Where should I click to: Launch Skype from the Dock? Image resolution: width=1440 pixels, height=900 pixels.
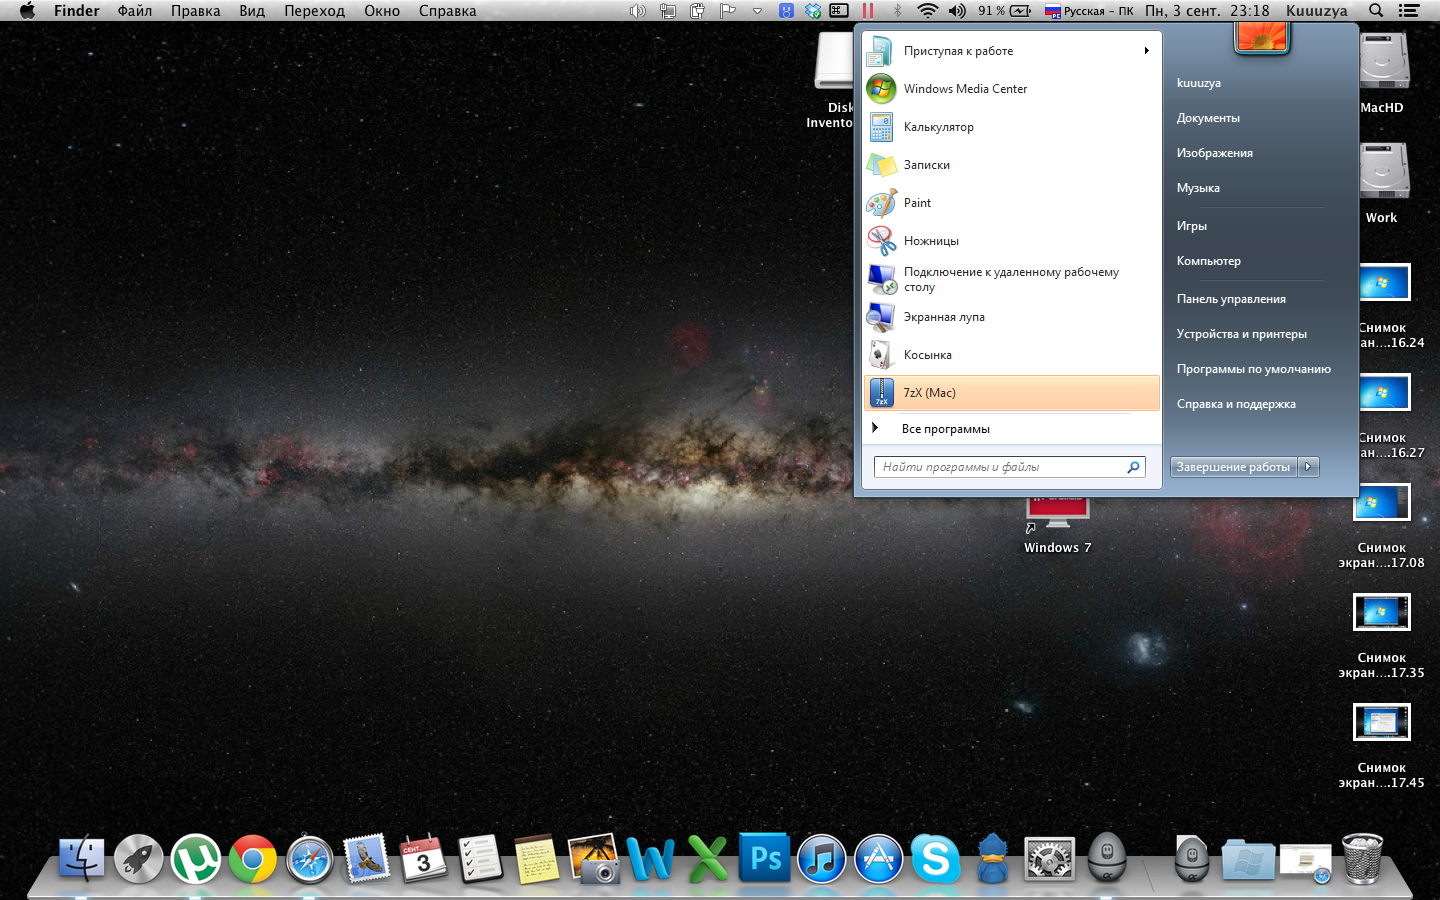[x=936, y=859]
